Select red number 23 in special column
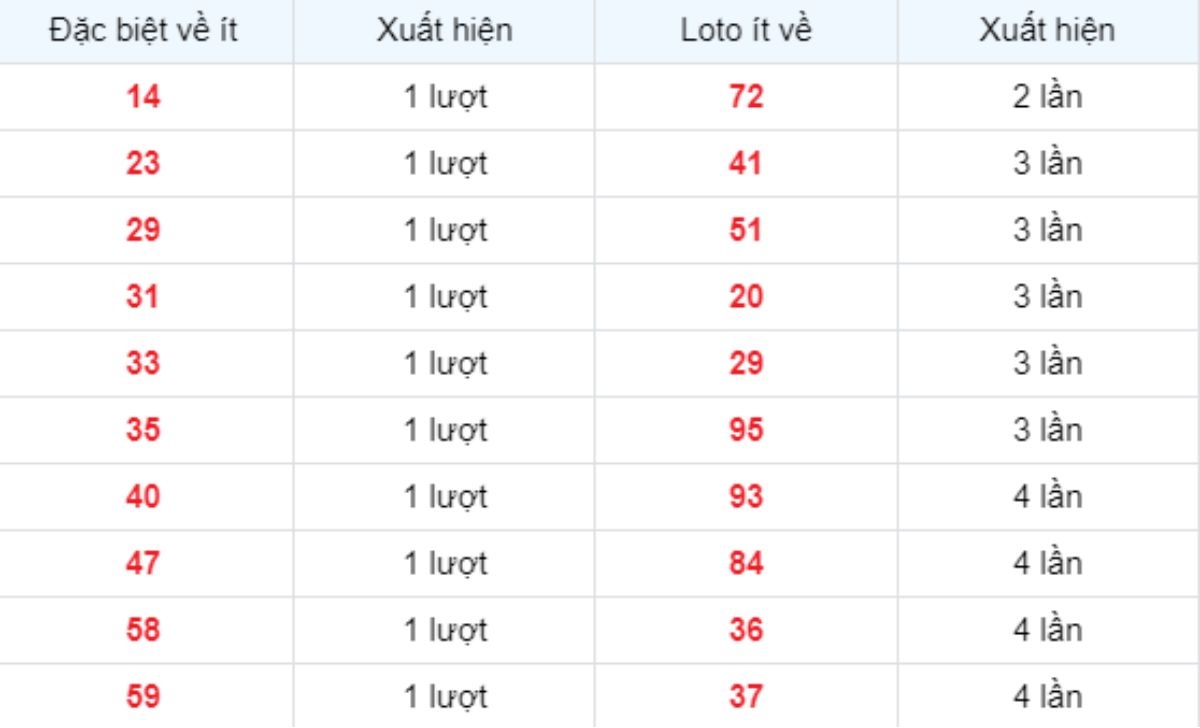Screen dimensions: 1200x728 pyautogui.click(x=143, y=163)
